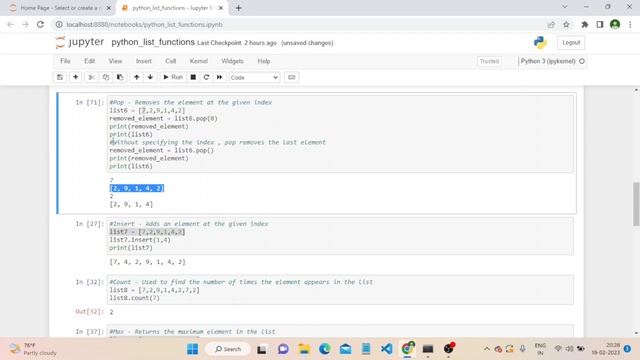The image size is (640, 360).
Task: Save notebook with the floppy disk icon
Action: tap(60, 77)
